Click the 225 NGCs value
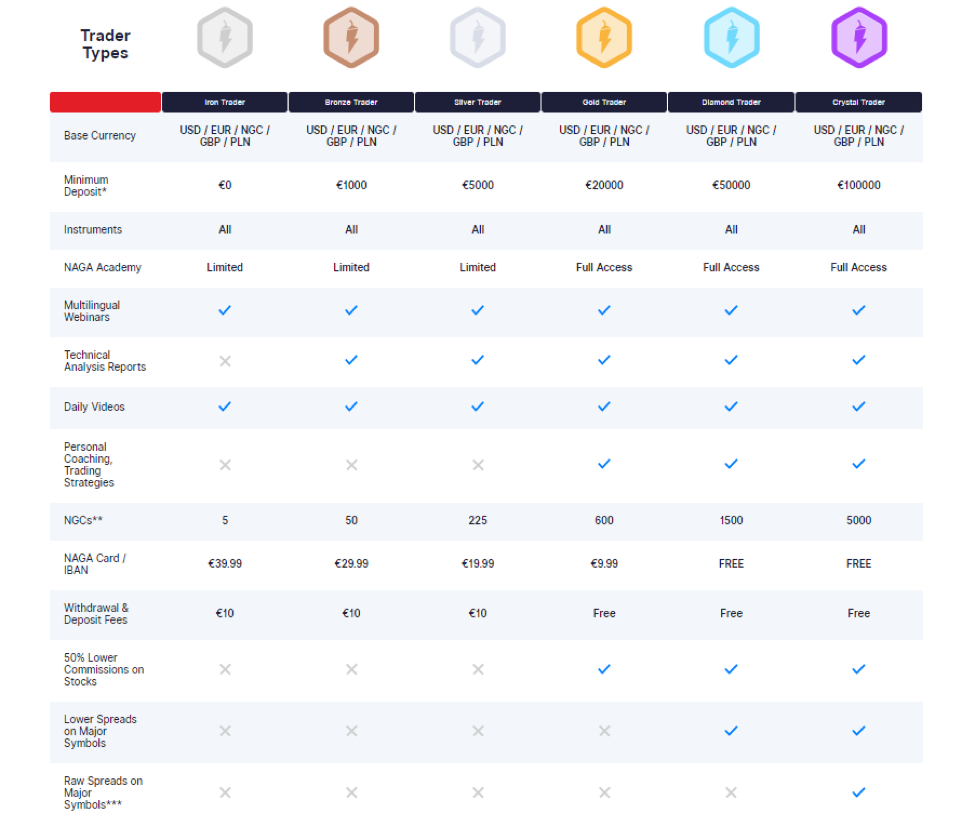975x826 pixels. pos(478,521)
